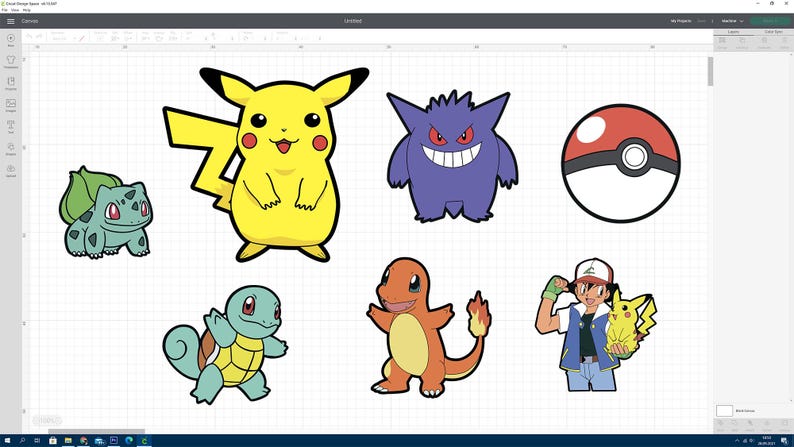Open the Projects panel in sidebar
The width and height of the screenshot is (794, 447).
(11, 83)
